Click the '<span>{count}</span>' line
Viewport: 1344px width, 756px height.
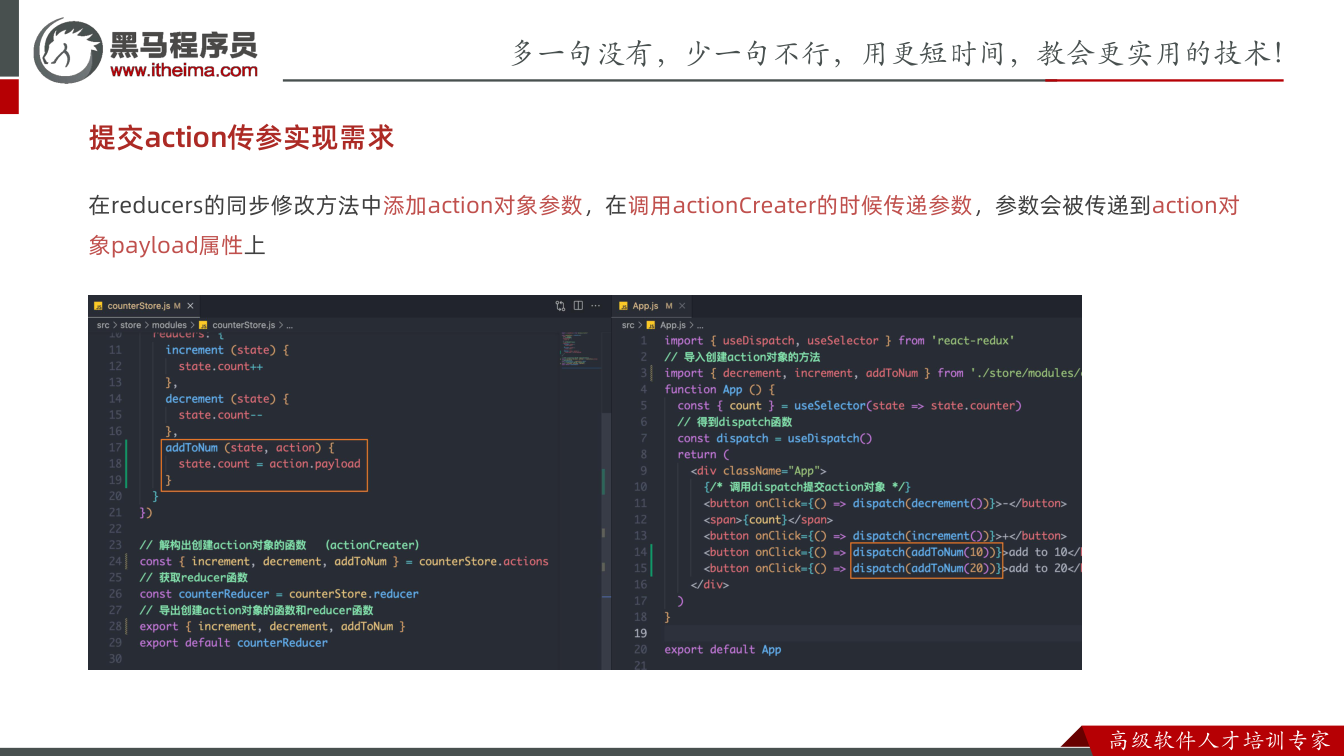coord(768,519)
